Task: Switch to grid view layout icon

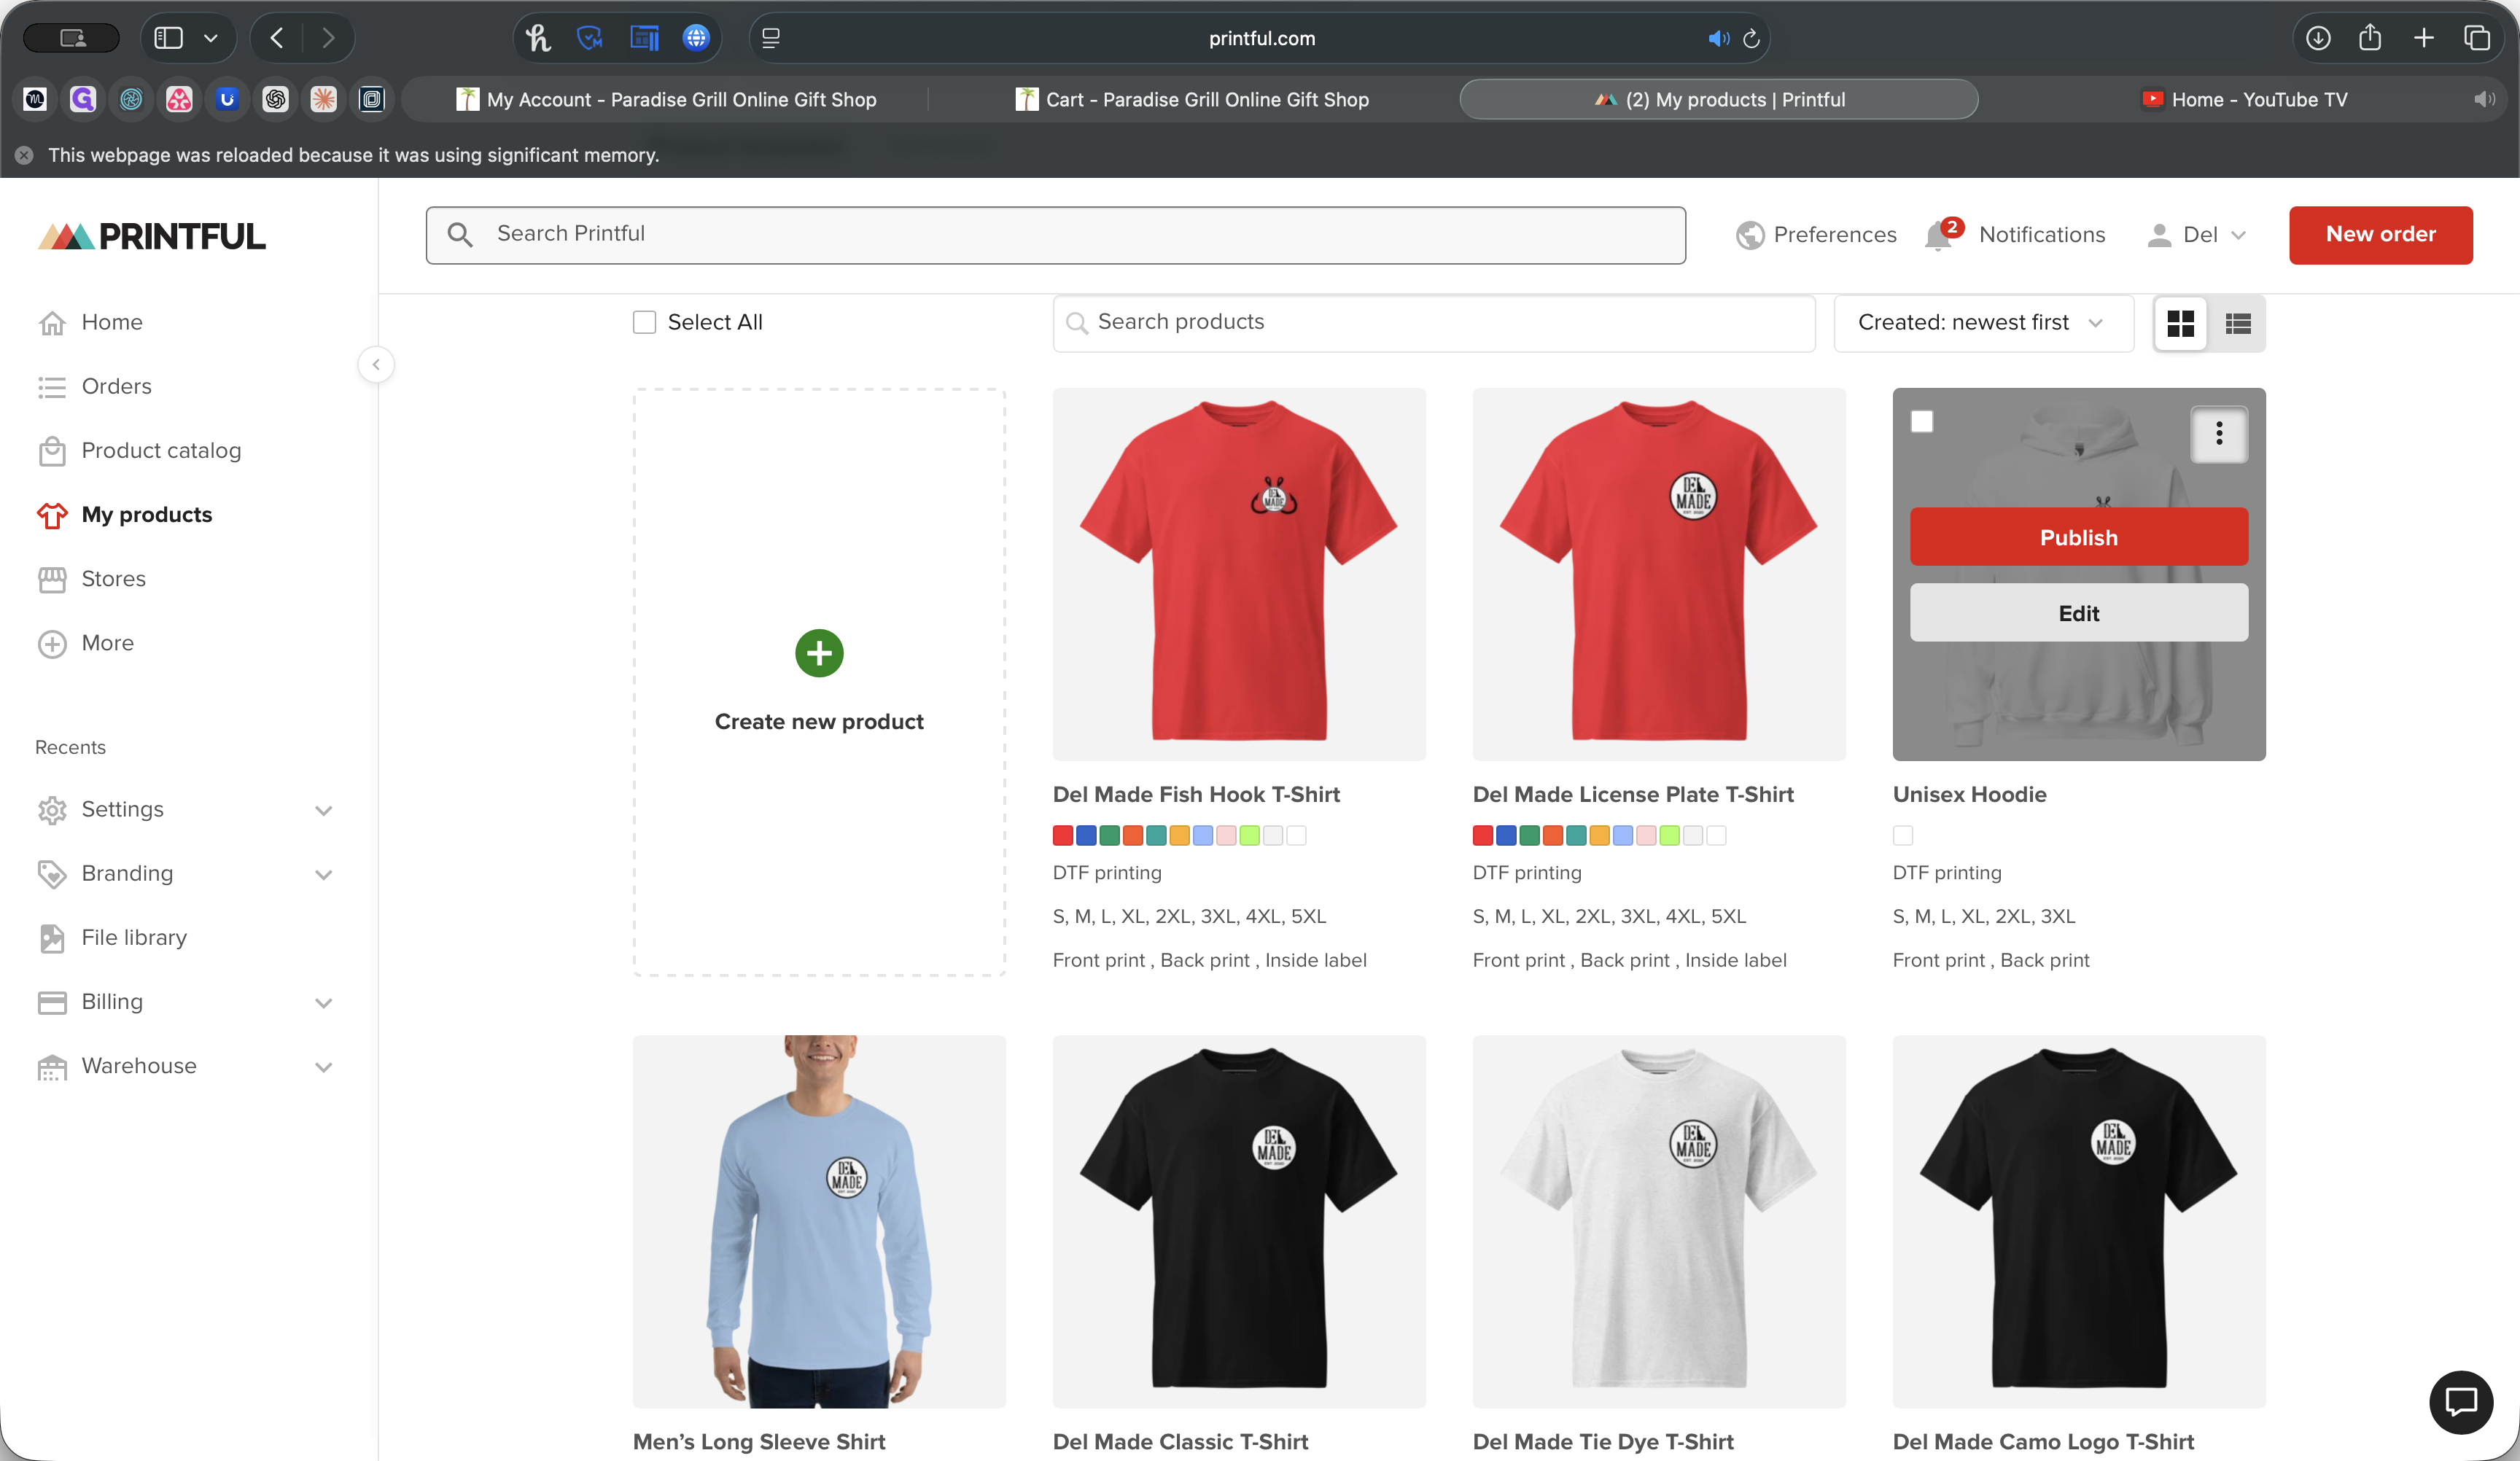Action: (2180, 323)
